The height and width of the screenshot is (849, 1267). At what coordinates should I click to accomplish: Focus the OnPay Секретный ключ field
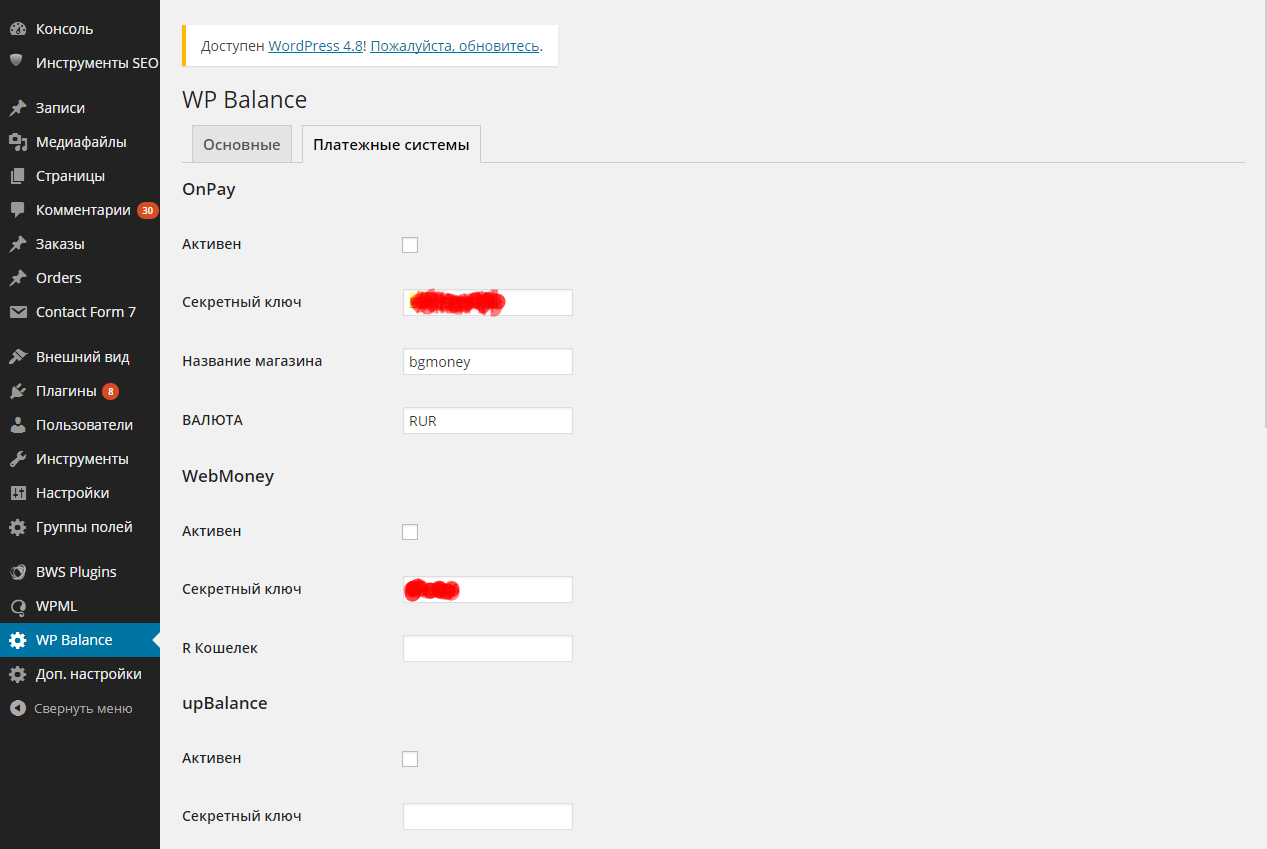click(488, 303)
